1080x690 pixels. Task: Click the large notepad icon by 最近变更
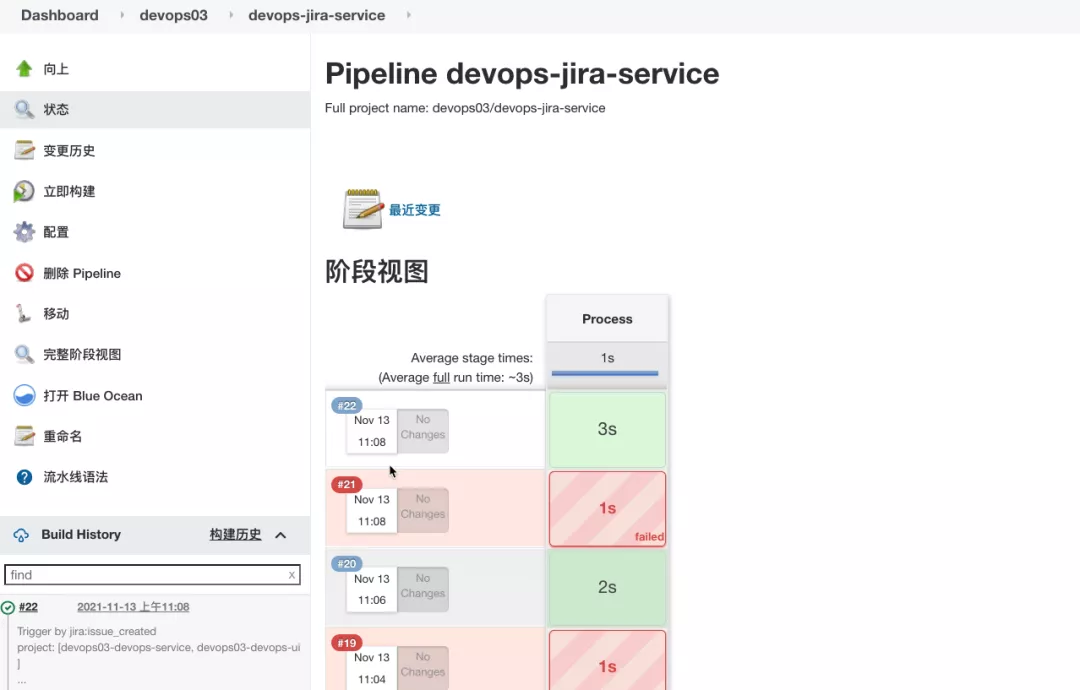coord(363,209)
